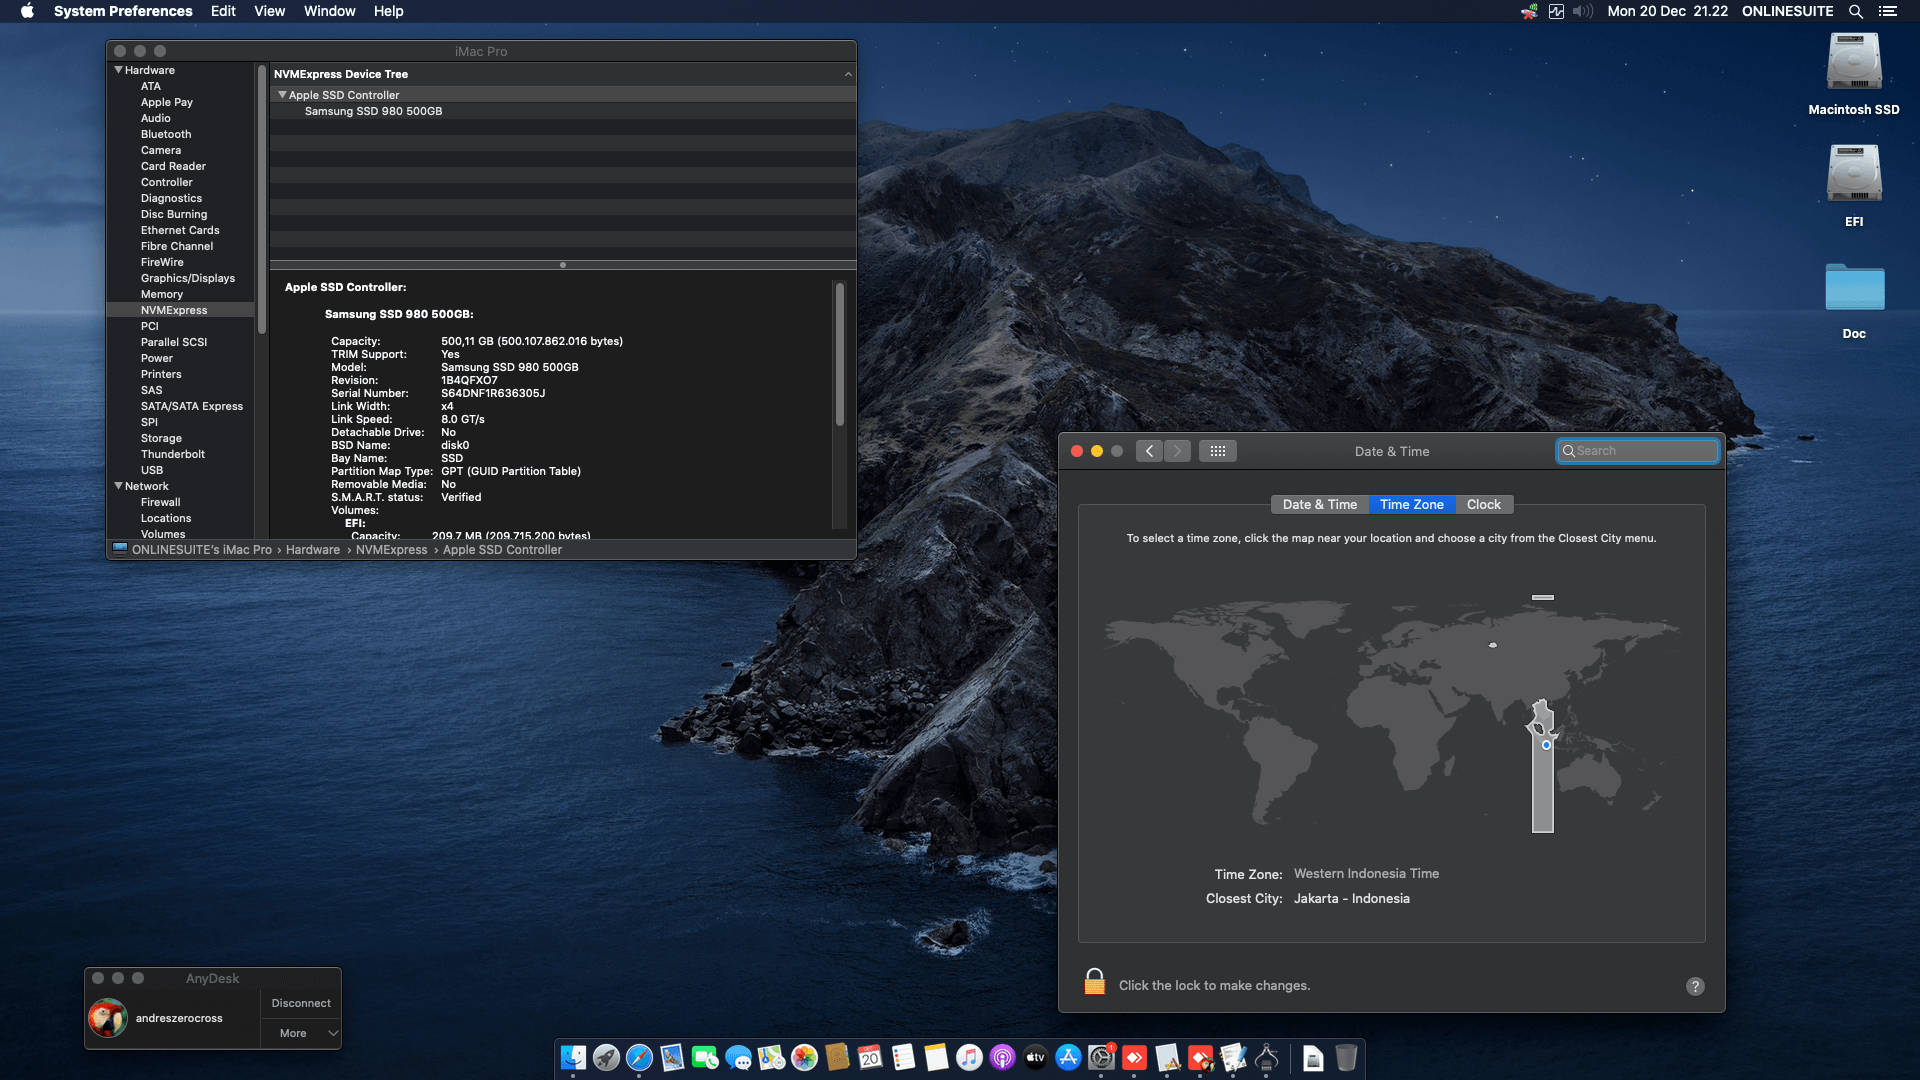This screenshot has width=1920, height=1080.
Task: Select Bluetooth in hardware sidebar
Action: click(x=166, y=134)
